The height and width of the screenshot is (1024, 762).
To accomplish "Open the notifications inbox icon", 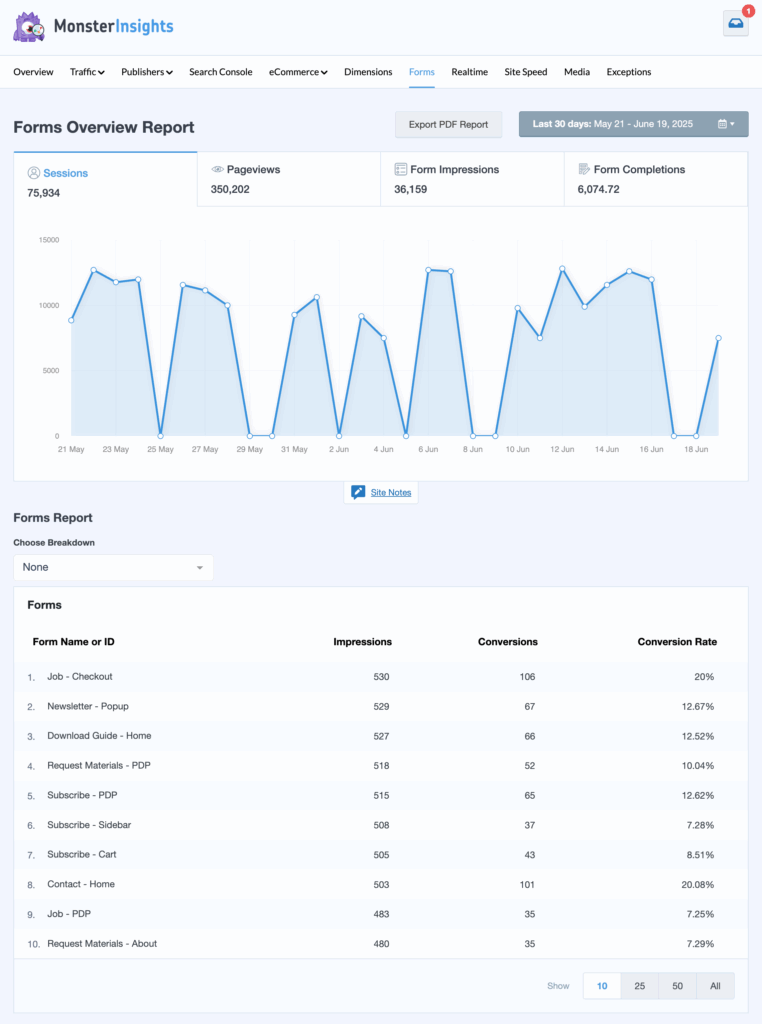I will pos(735,25).
